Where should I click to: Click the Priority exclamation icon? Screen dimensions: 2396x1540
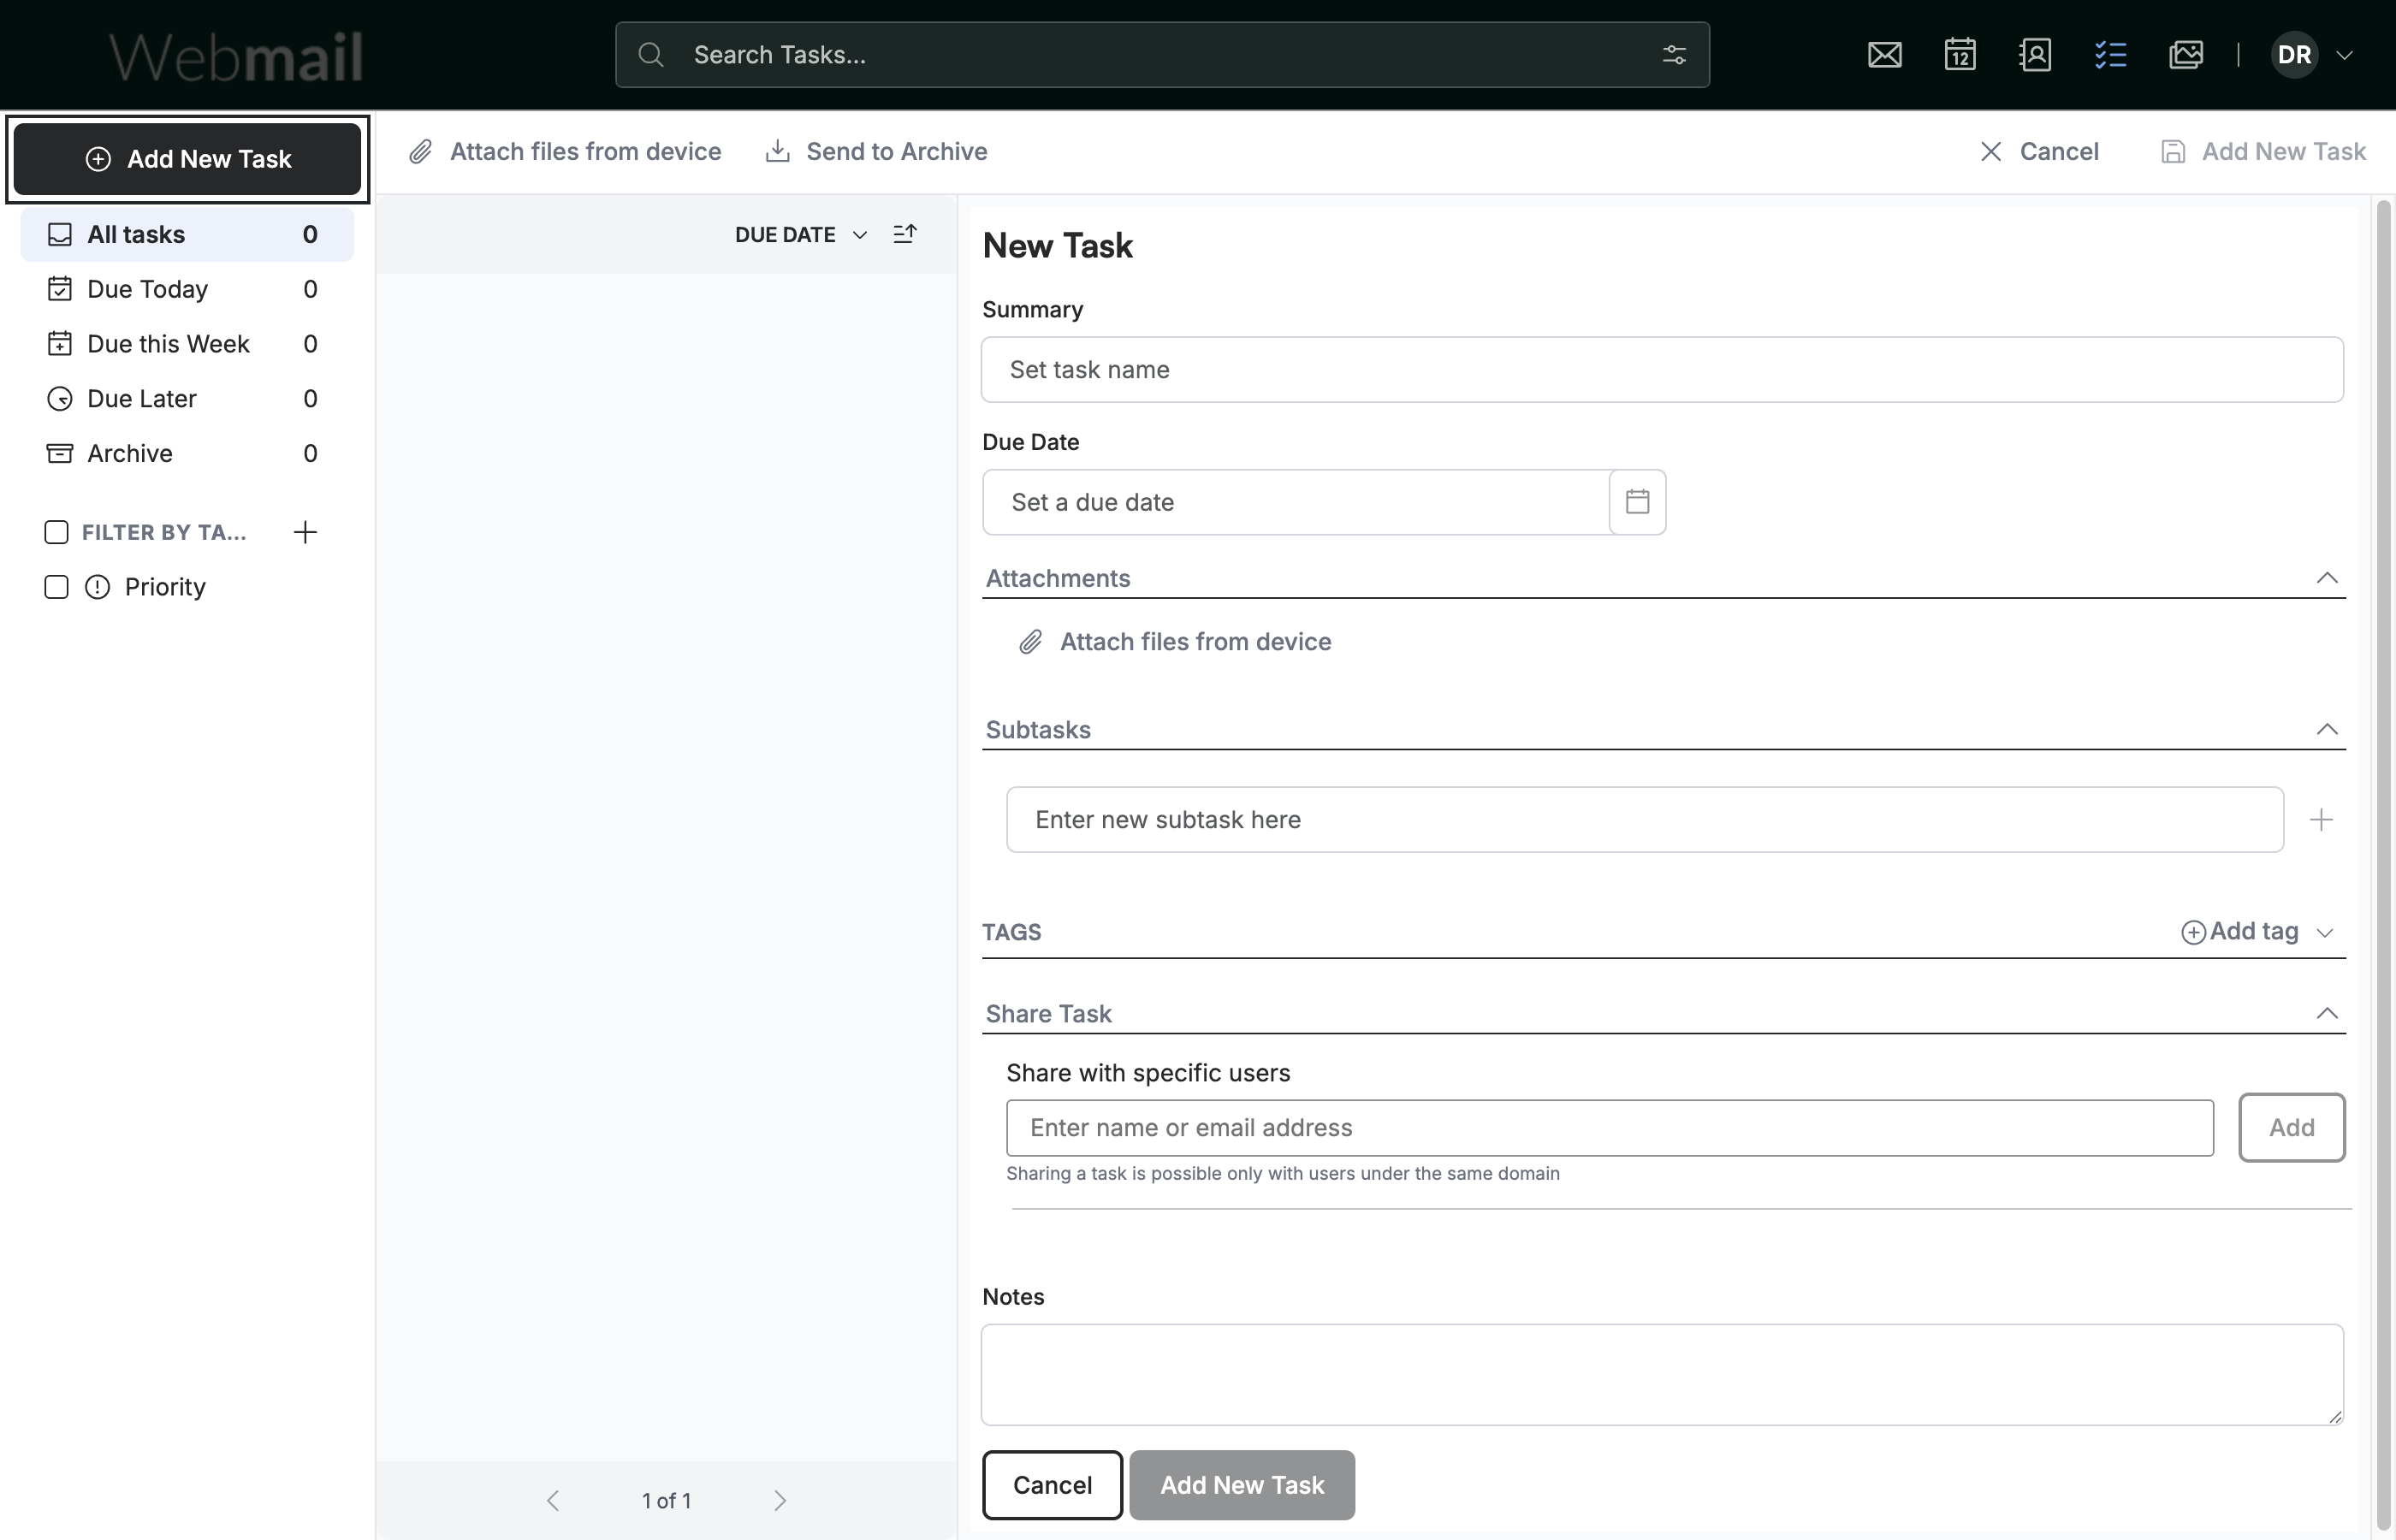pos(97,587)
